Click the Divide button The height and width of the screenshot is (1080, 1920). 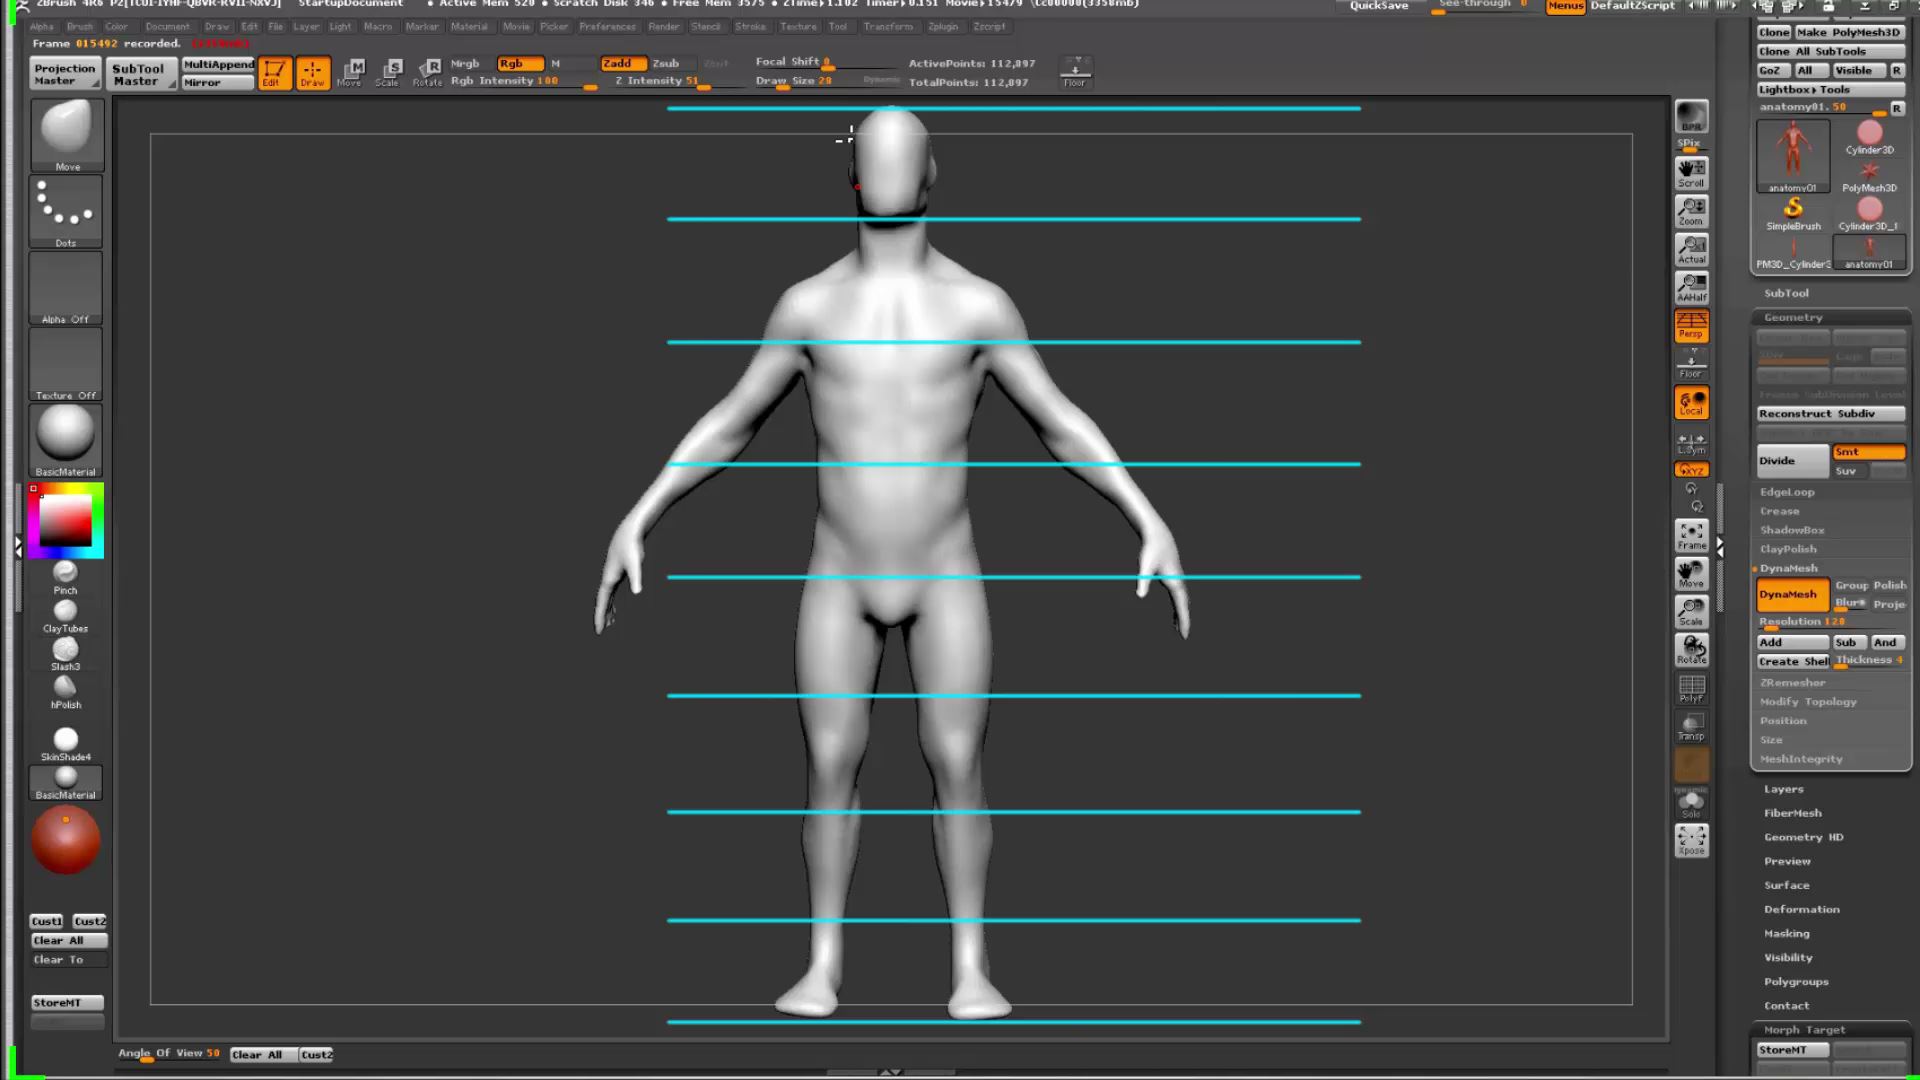click(1792, 461)
